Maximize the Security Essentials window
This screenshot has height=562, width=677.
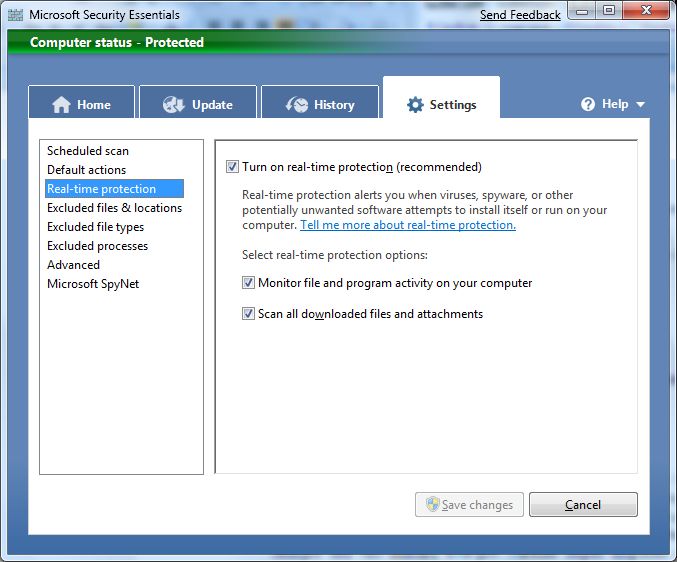(x=609, y=10)
